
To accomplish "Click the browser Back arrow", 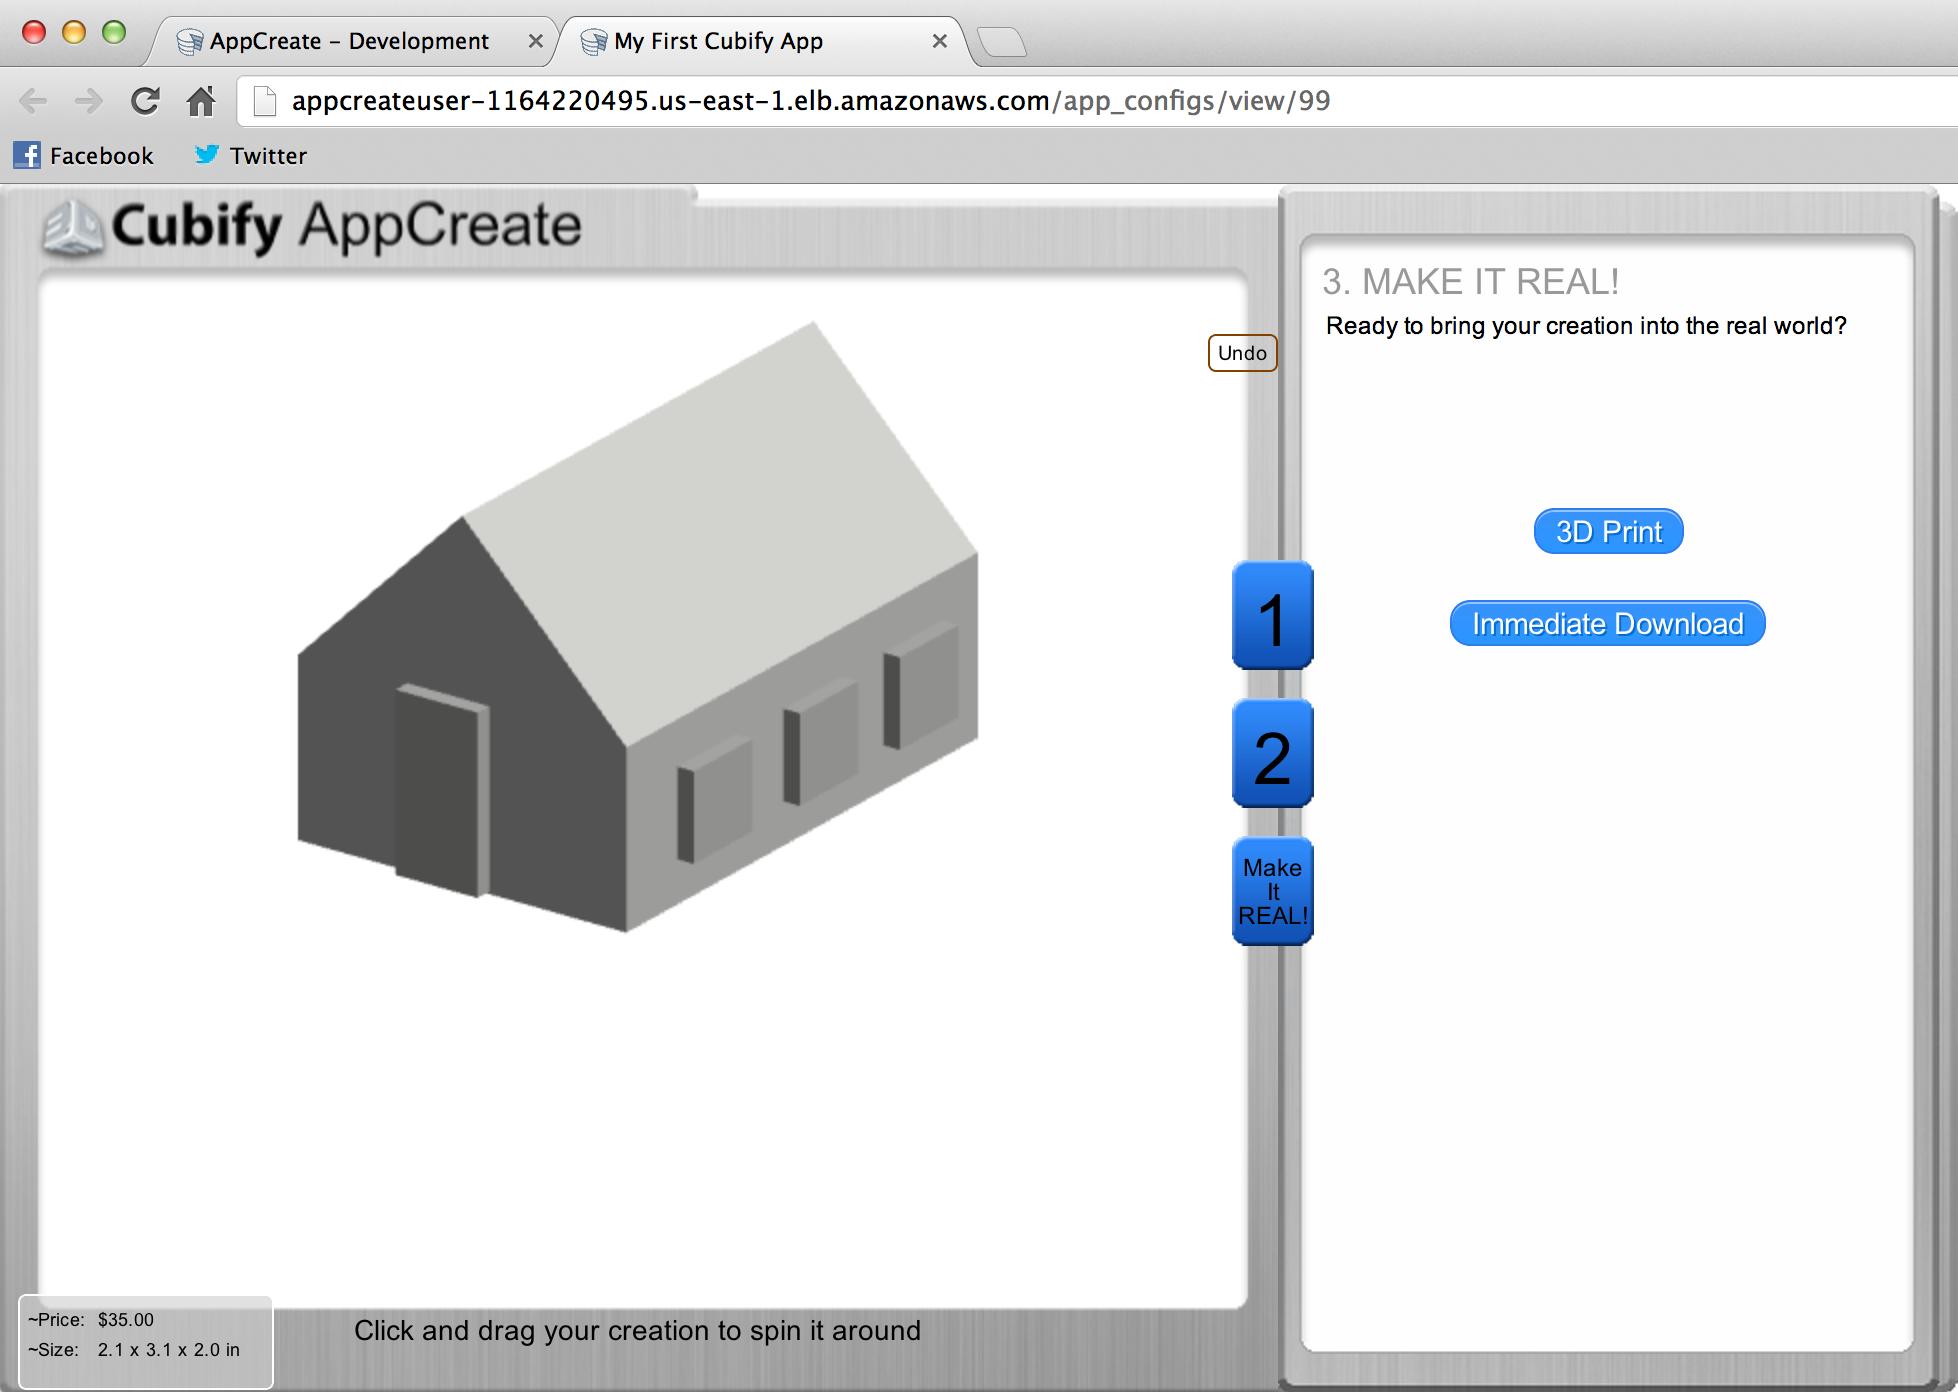I will tap(34, 101).
